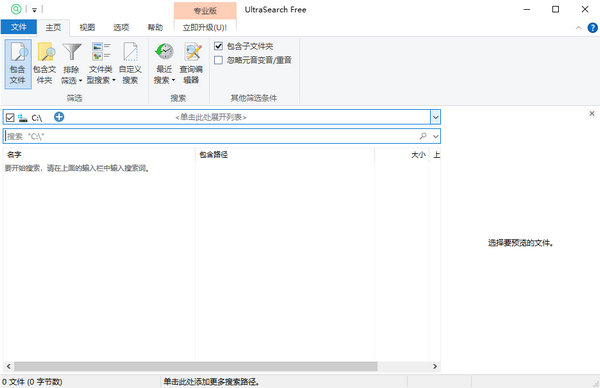Sort by the 大小 column header
The height and width of the screenshot is (388, 600).
pyautogui.click(x=402, y=155)
